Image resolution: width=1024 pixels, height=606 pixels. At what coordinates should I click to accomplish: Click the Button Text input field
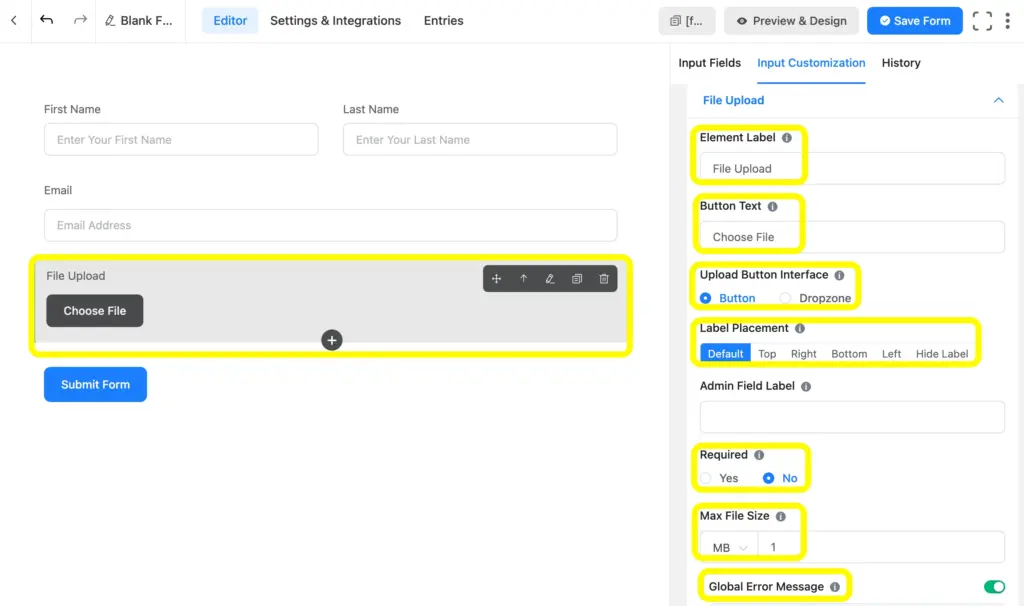(850, 237)
